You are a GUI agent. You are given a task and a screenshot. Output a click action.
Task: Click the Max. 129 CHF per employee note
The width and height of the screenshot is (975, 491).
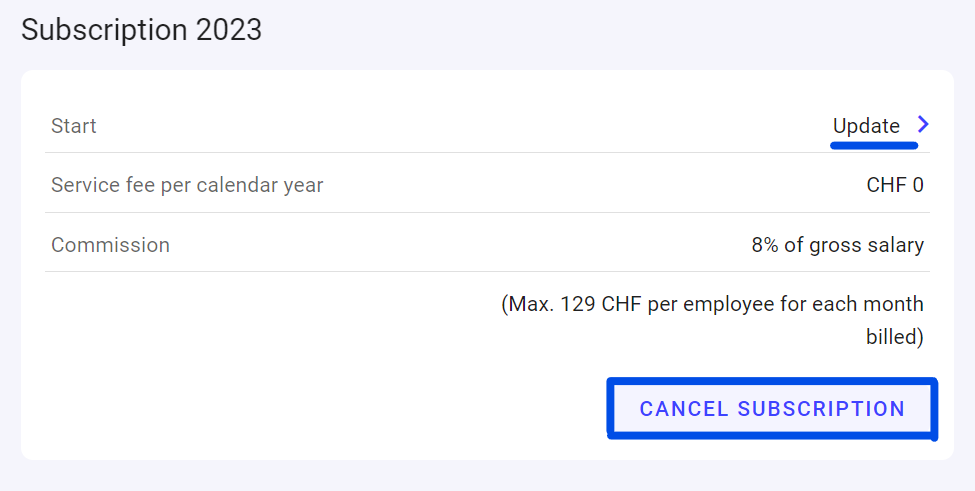pyautogui.click(x=712, y=304)
